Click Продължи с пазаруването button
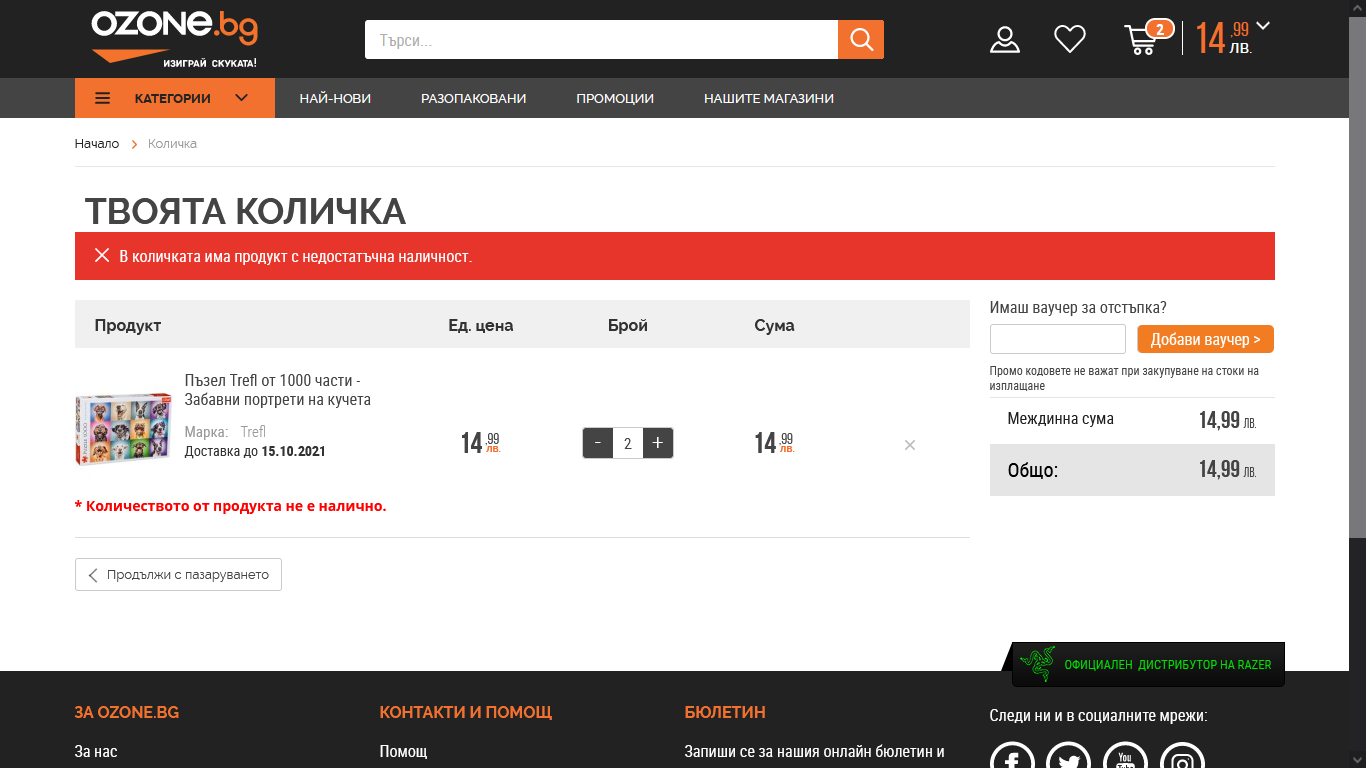Viewport: 1366px width, 768px height. (178, 575)
